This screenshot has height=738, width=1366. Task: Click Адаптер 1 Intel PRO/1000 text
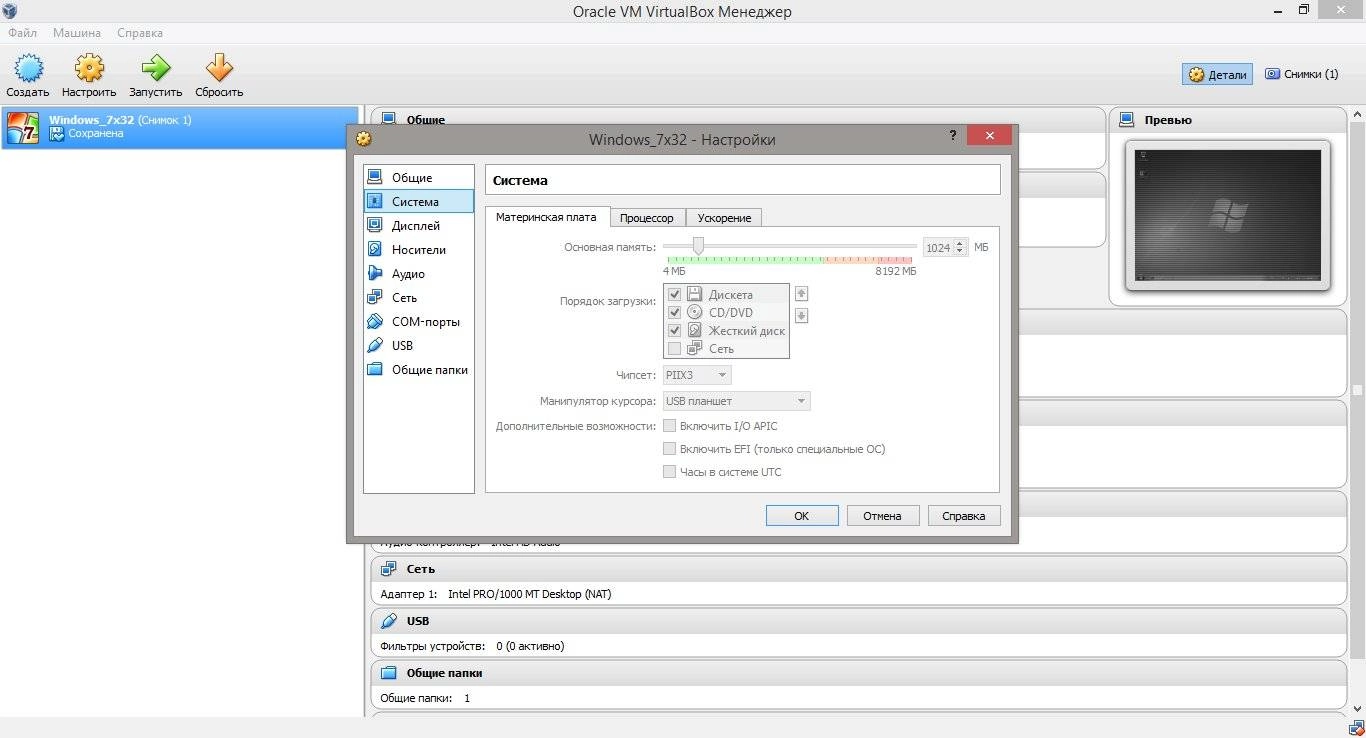pyautogui.click(x=495, y=594)
